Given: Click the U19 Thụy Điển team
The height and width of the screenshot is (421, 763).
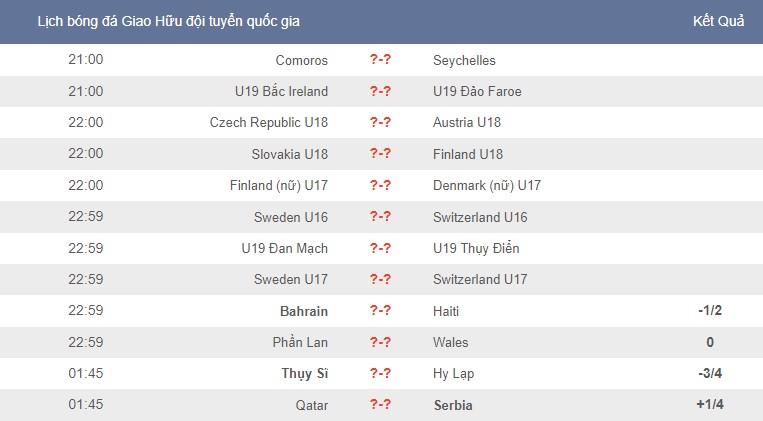Looking at the screenshot, I should (476, 248).
